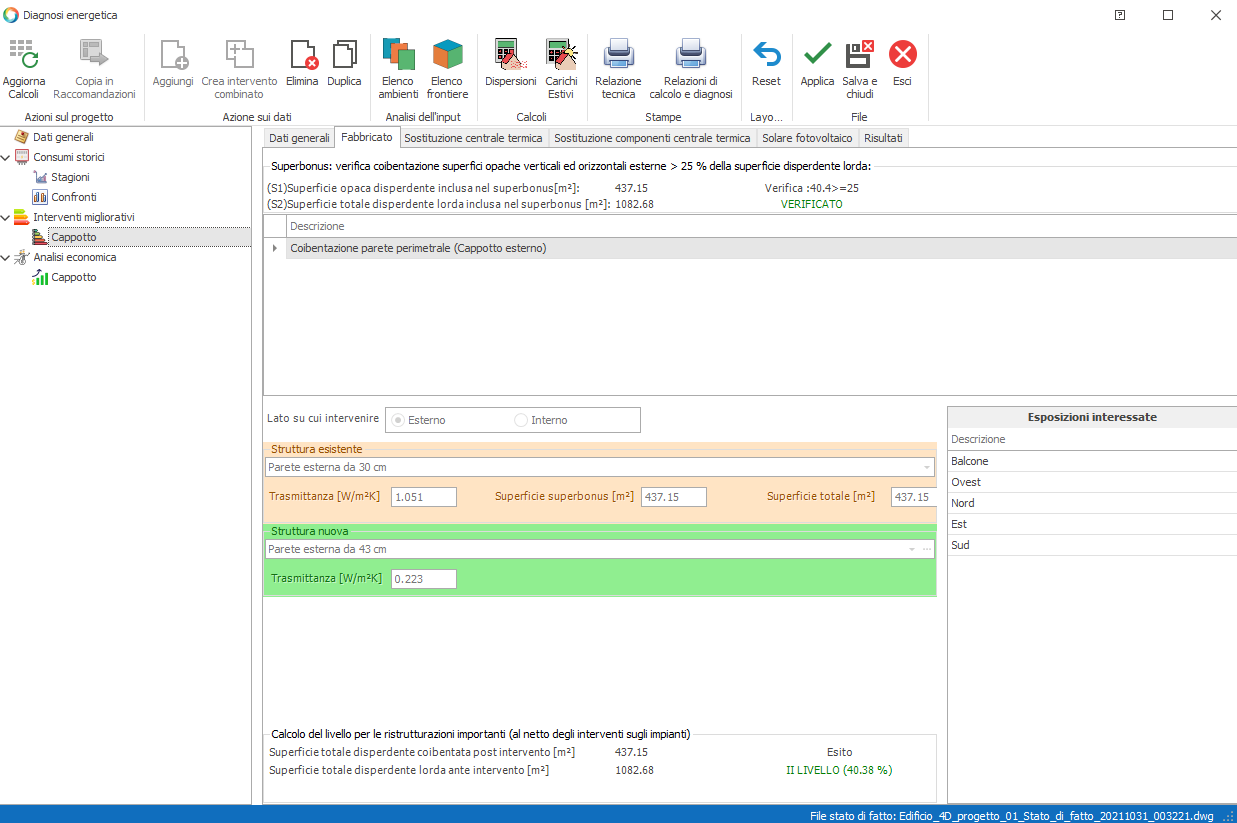Open the Carichi Estivi calculation
Image resolution: width=1237 pixels, height=823 pixels.
(561, 55)
